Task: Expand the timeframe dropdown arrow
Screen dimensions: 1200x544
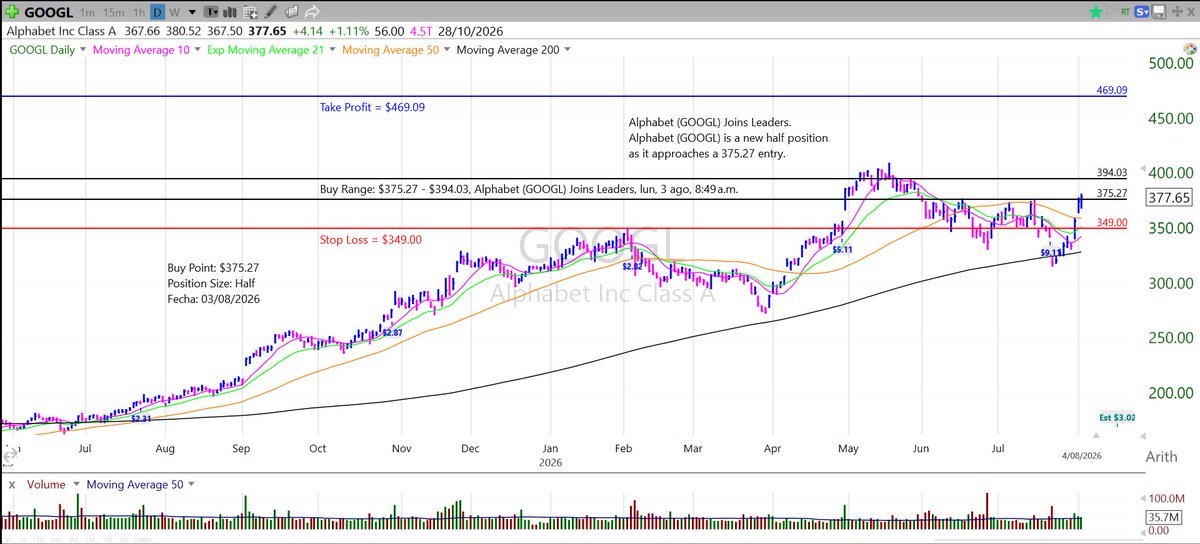Action: coord(191,13)
